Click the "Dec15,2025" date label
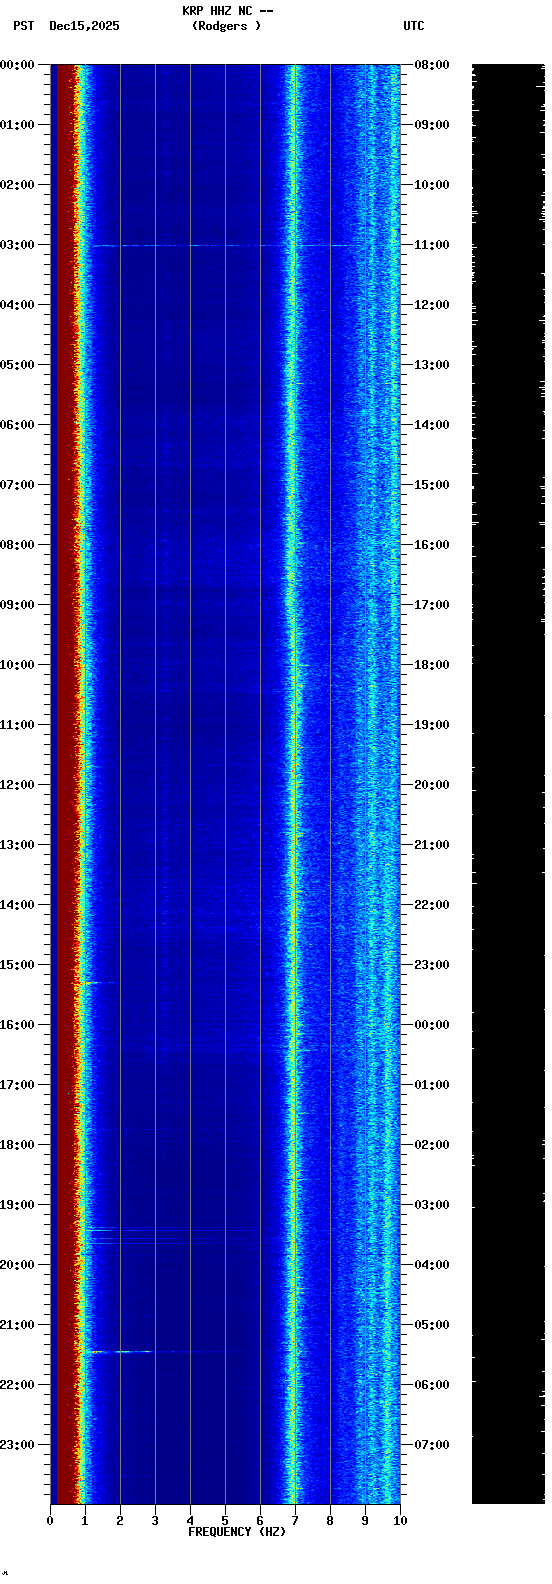This screenshot has height=1584, width=552. [84, 26]
